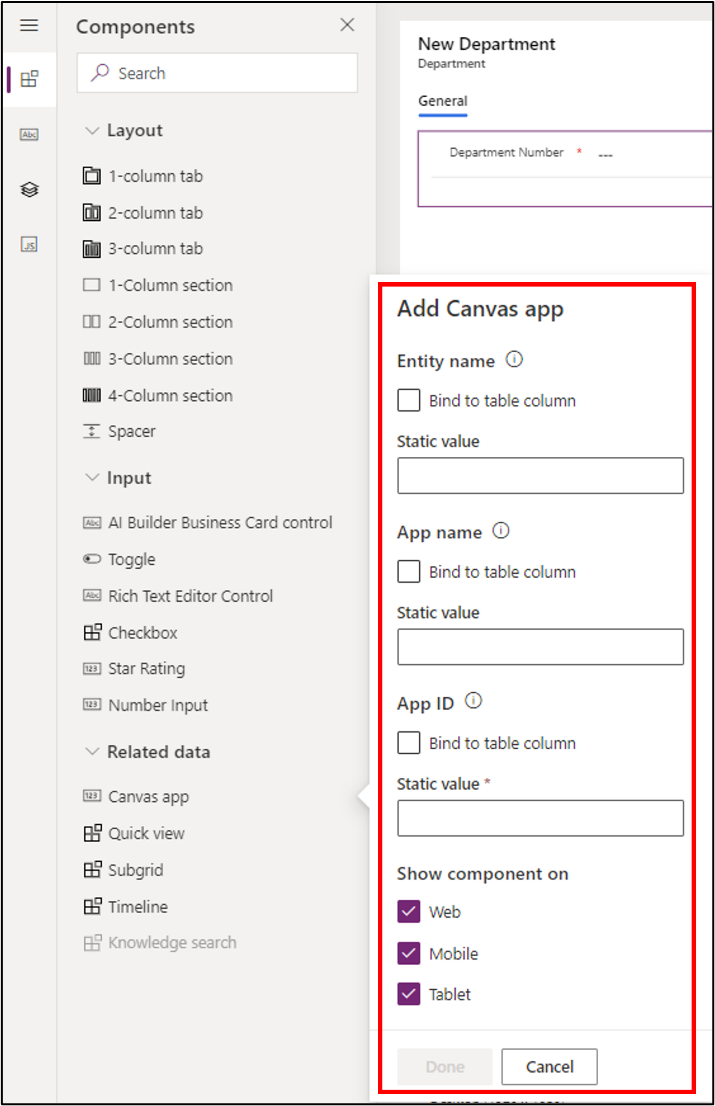Enable Bind to table column under Entity name
The width and height of the screenshot is (715, 1106).
408,399
